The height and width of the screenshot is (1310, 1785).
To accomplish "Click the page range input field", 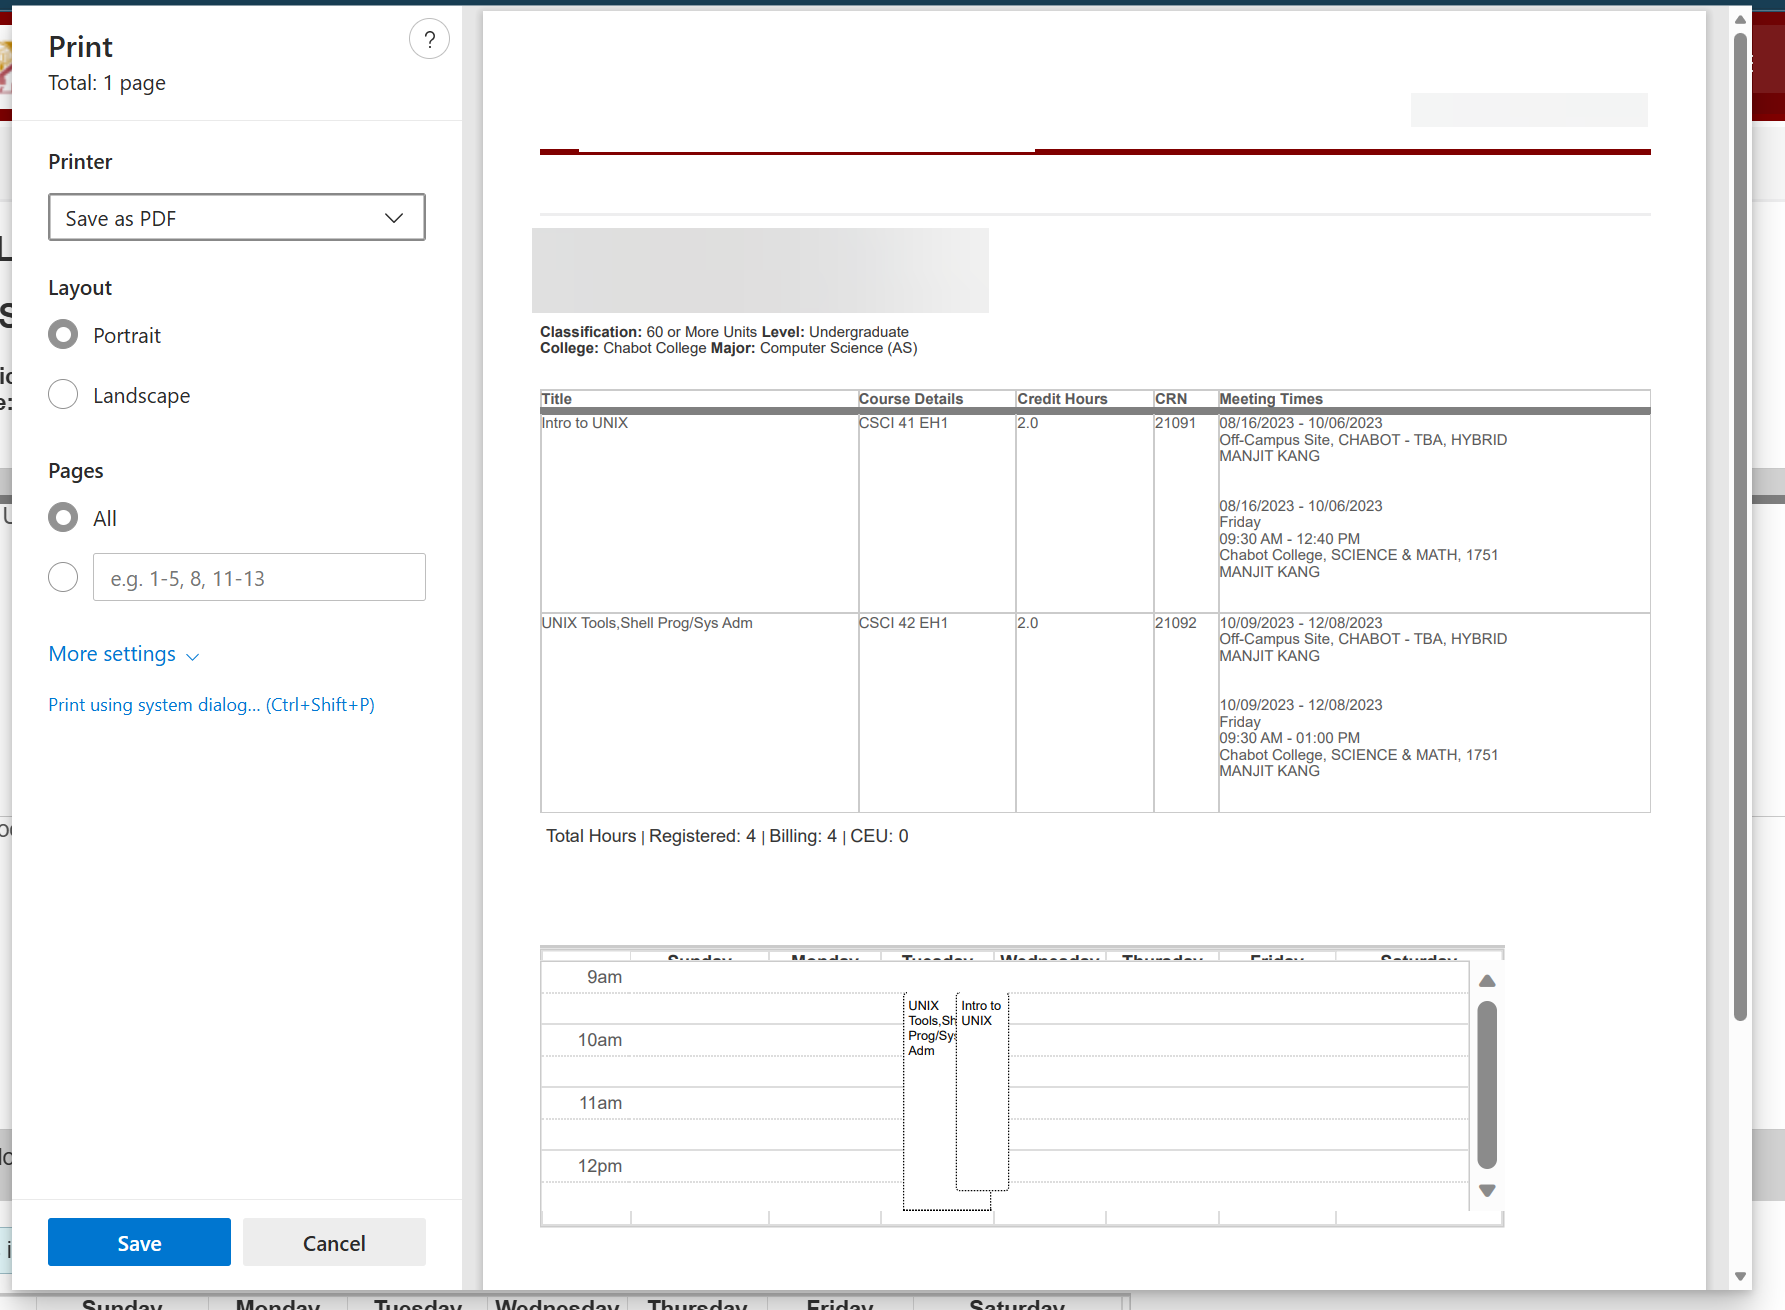I will [259, 578].
